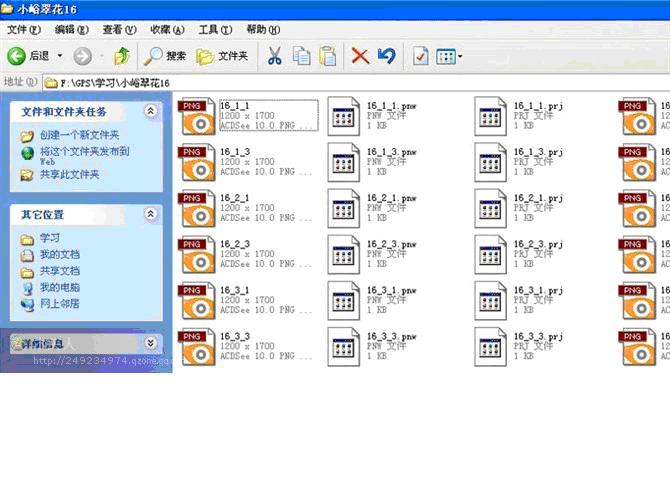
Task: Open the 查看(V) menu
Action: click(119, 30)
